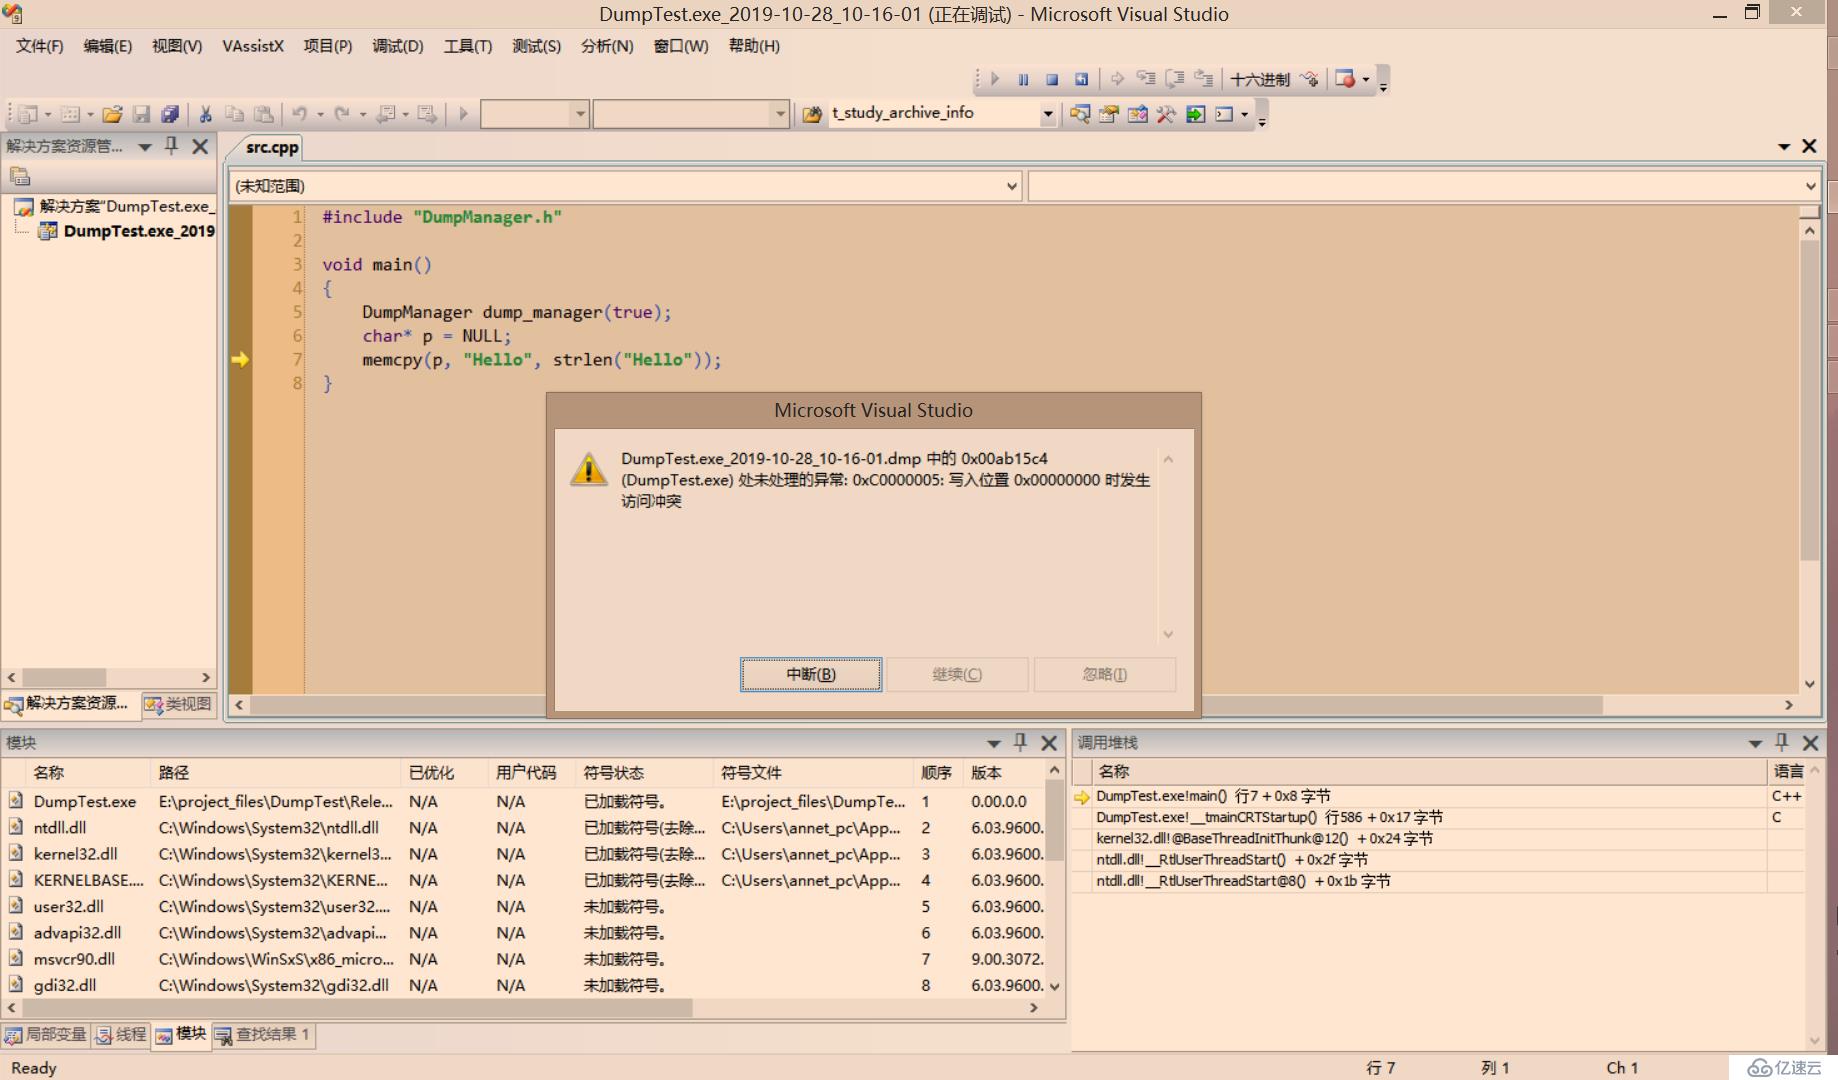This screenshot has height=1080, width=1838.
Task: Open the members dropdown beside the scope combo
Action: 1810,186
